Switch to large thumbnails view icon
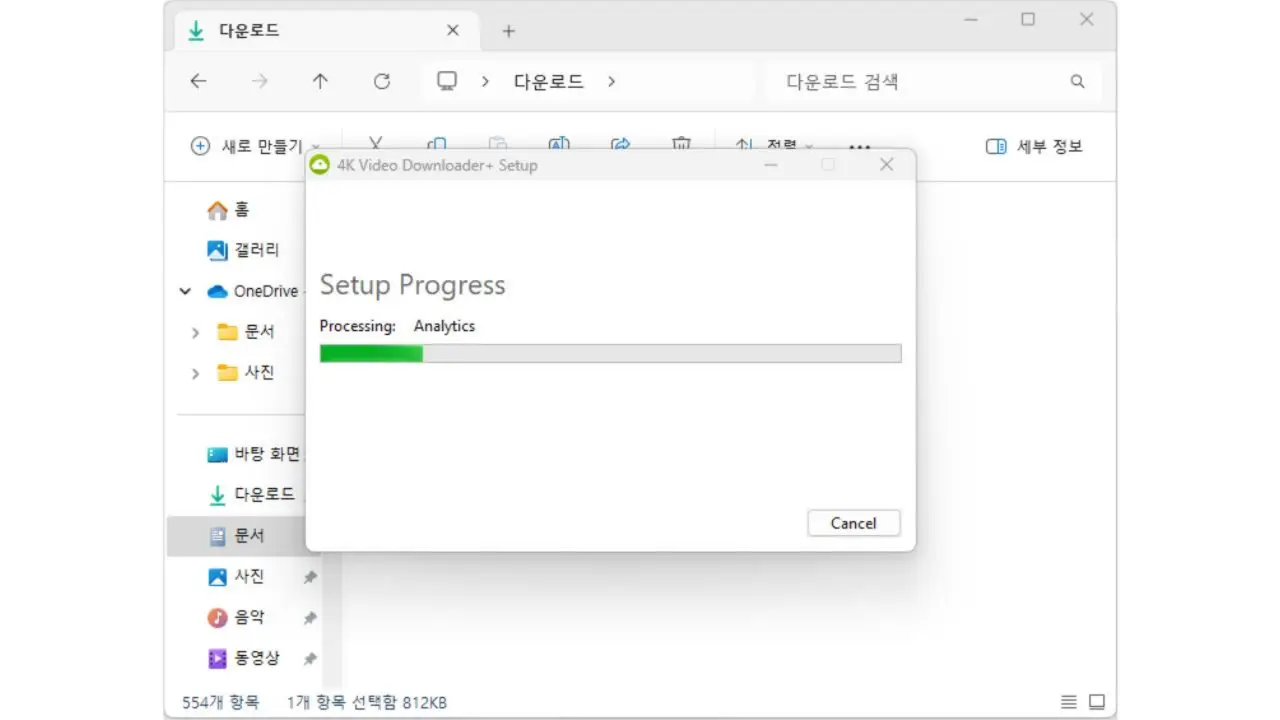1280x720 pixels. coord(1097,702)
